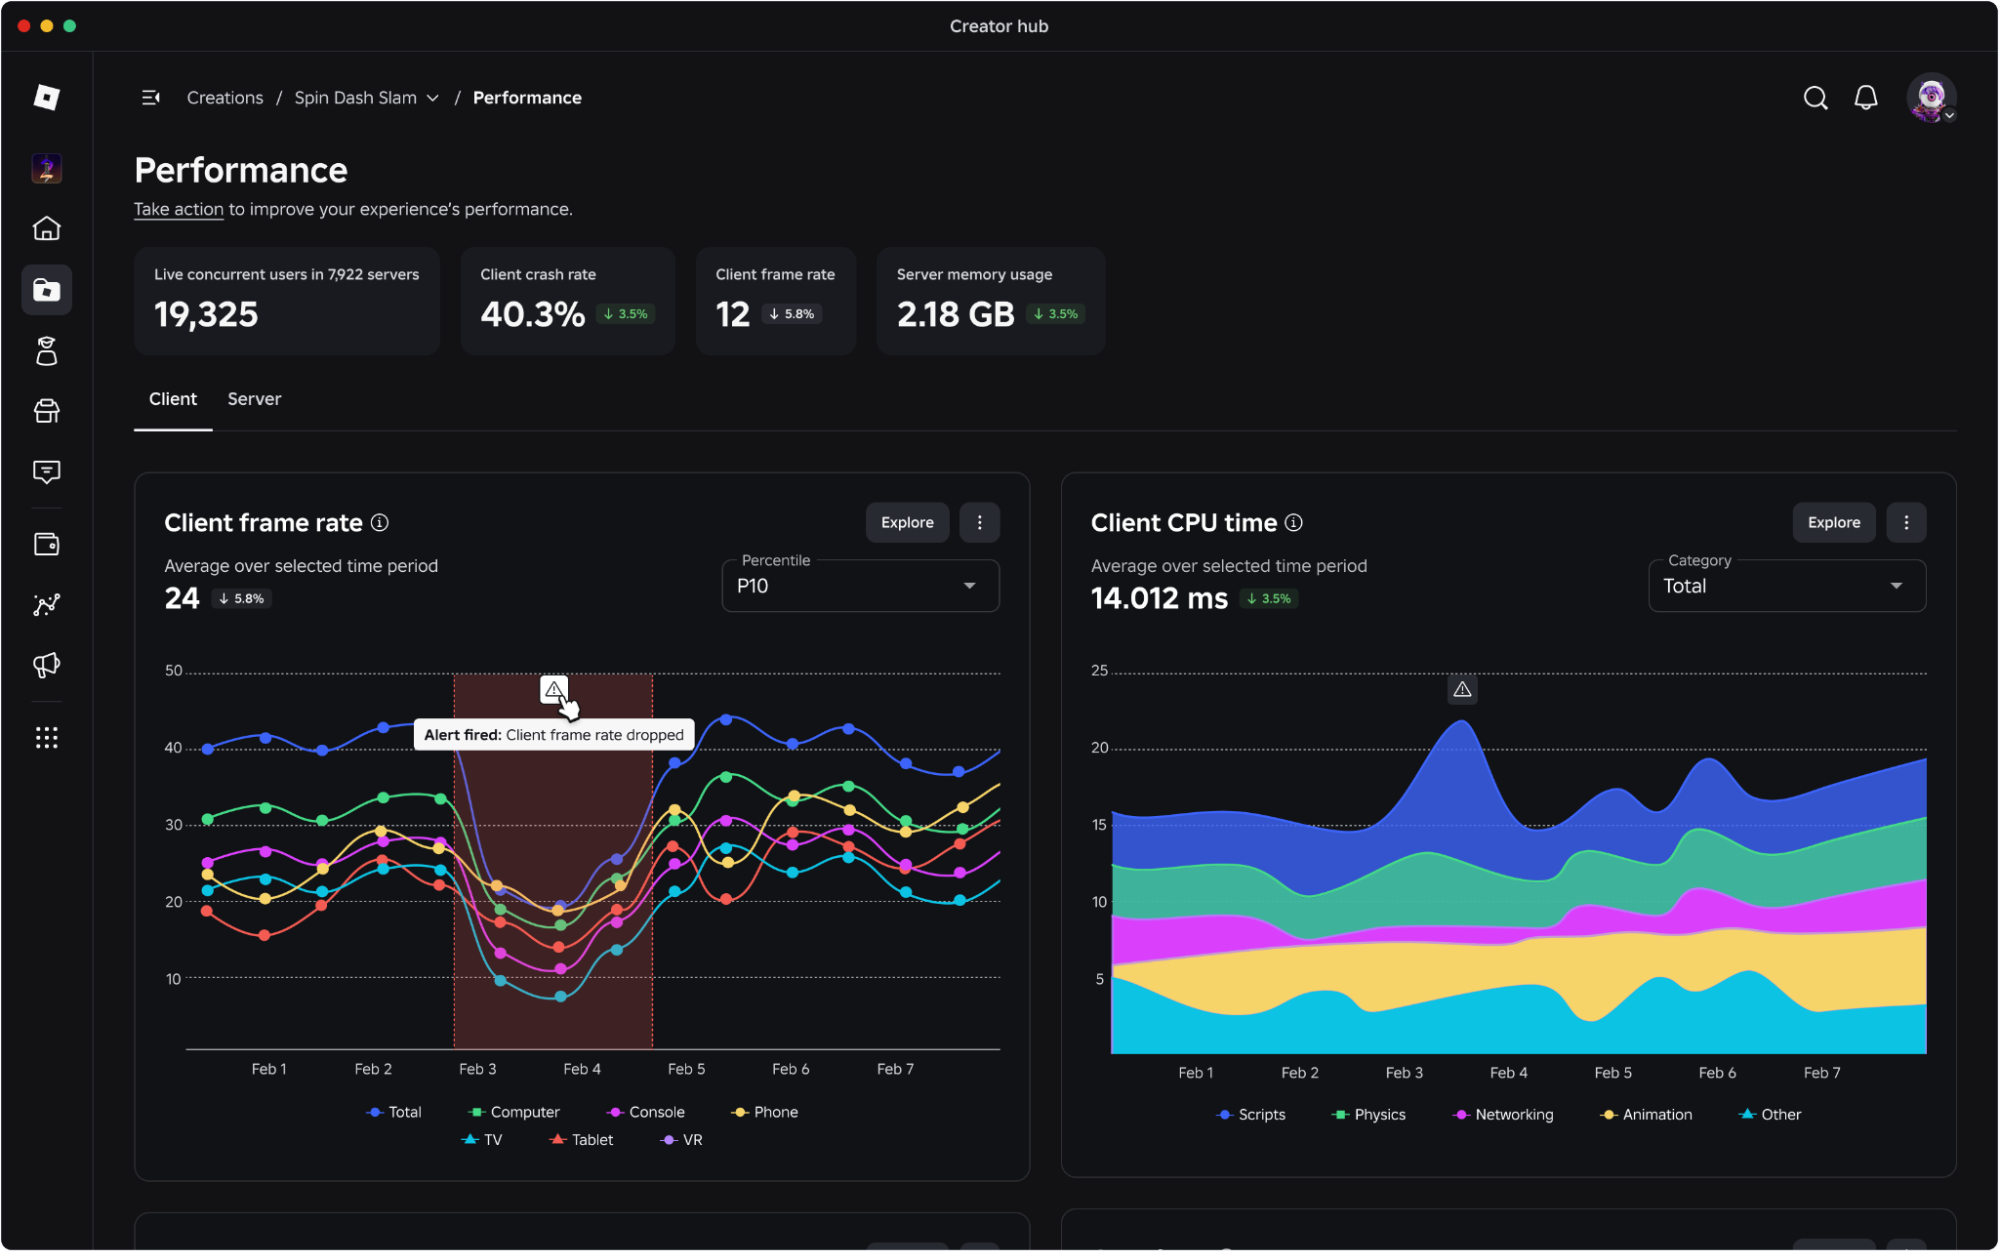Image resolution: width=1999 pixels, height=1252 pixels.
Task: Open the search icon in header
Action: pyautogui.click(x=1815, y=98)
